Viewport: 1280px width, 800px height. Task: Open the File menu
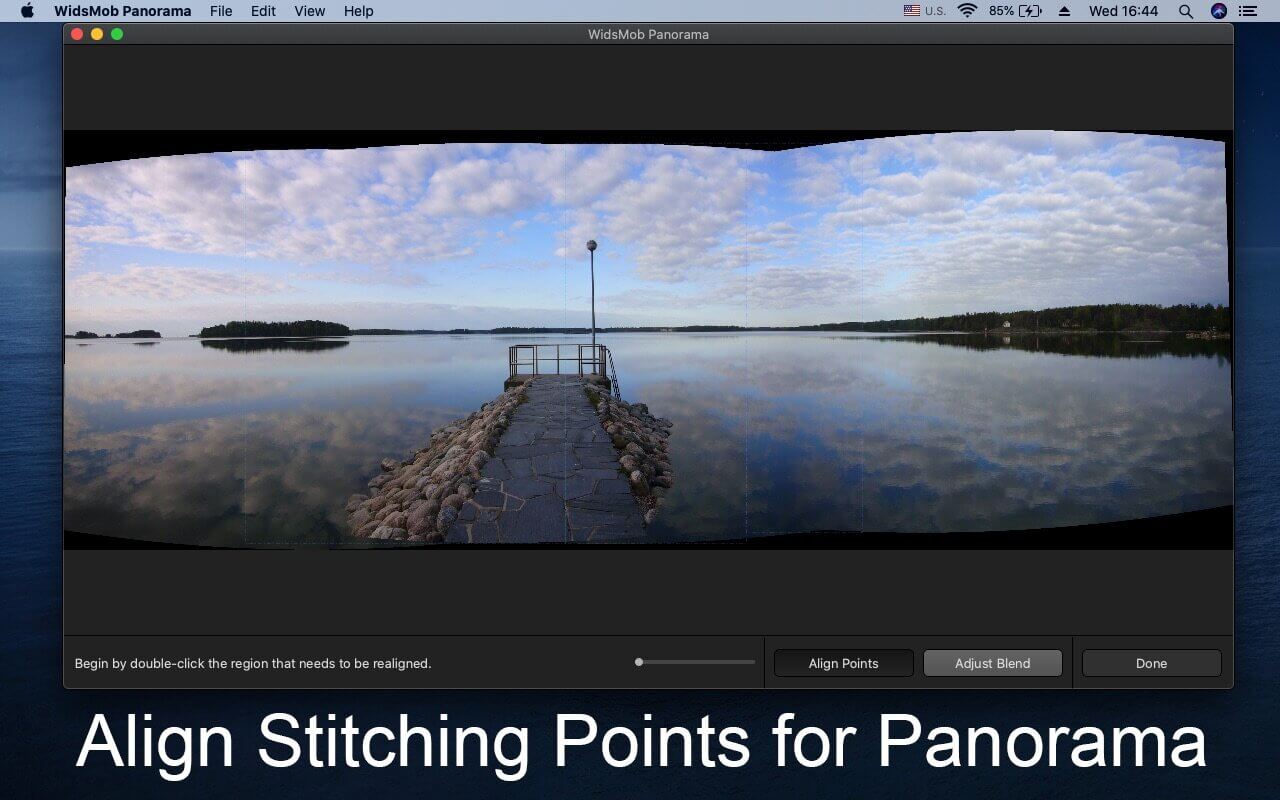[221, 11]
